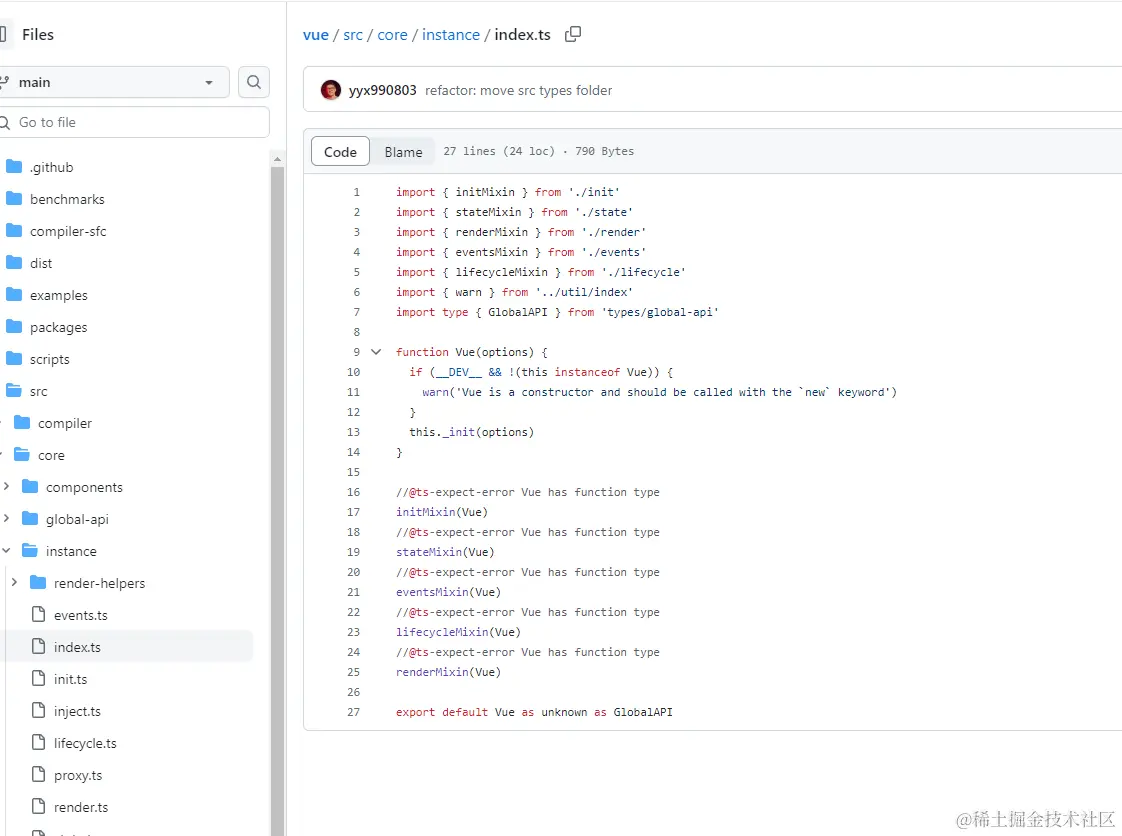Click the file tree scrollbar up arrow
The width and height of the screenshot is (1122, 836).
click(278, 159)
